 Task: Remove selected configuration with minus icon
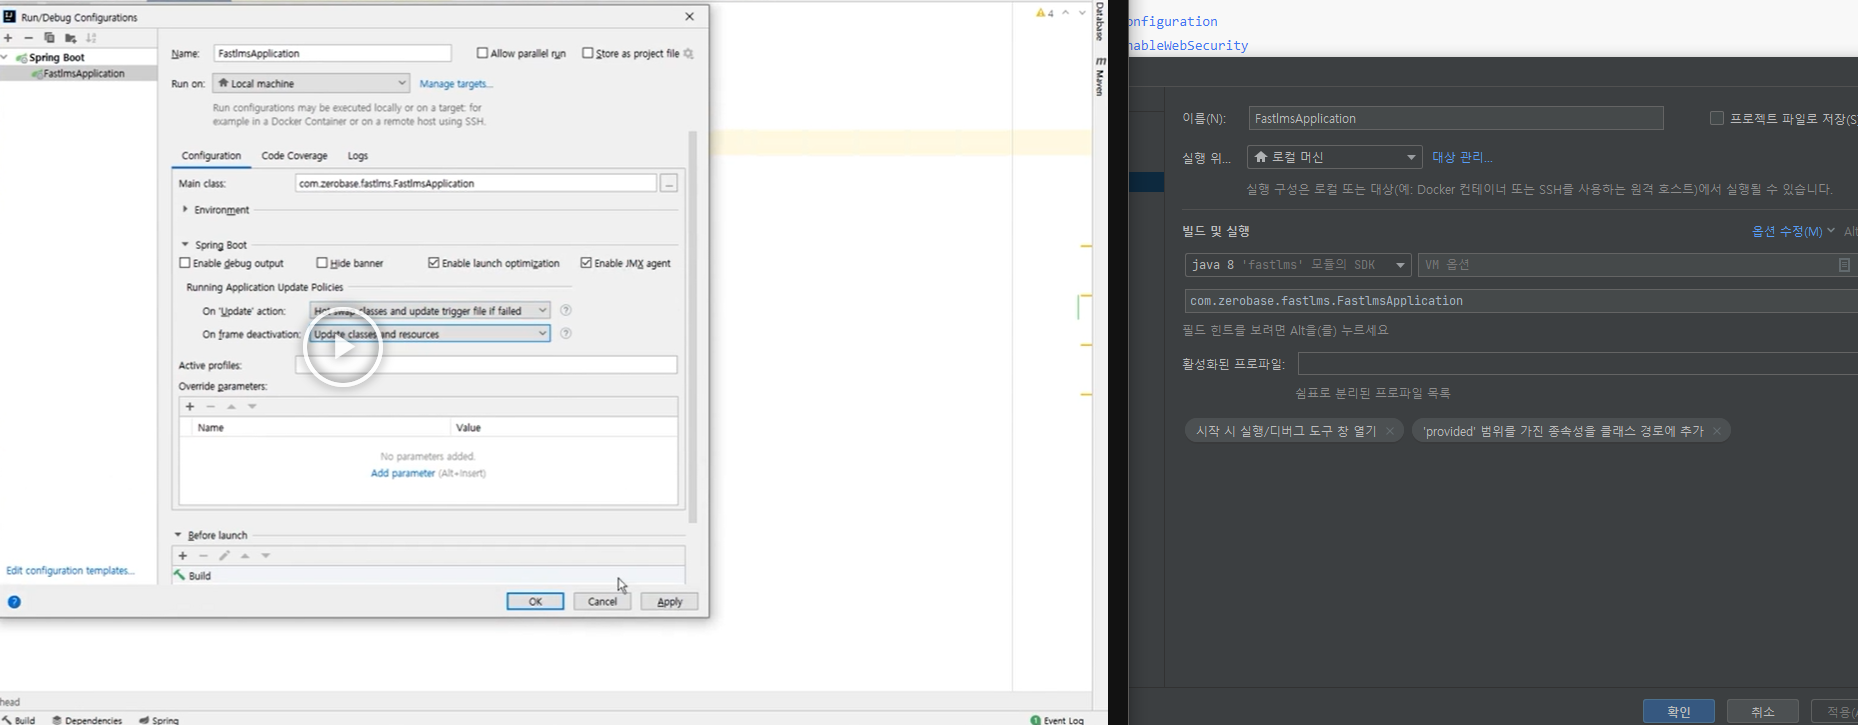(x=28, y=38)
